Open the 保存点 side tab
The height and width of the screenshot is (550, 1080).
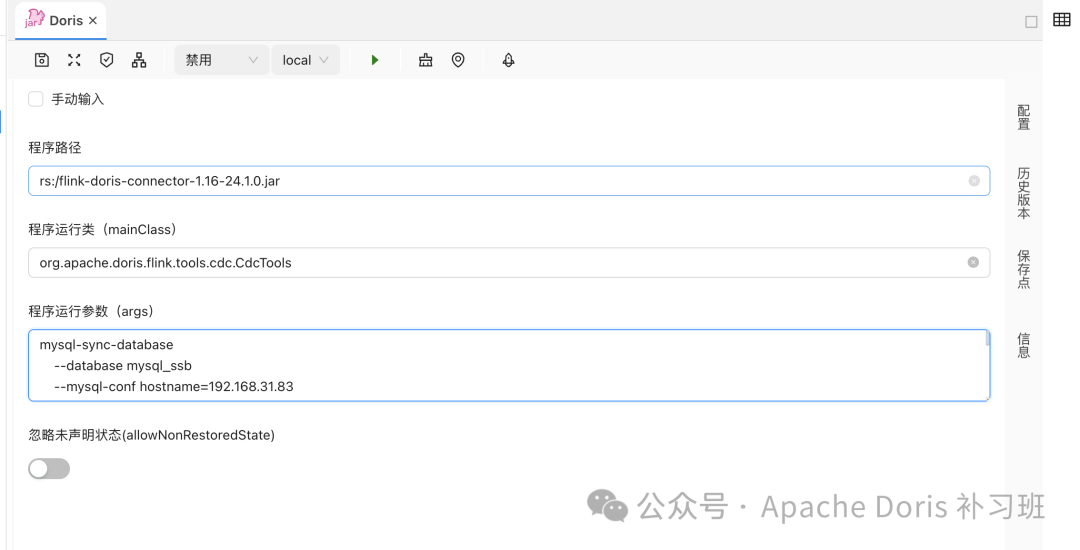click(x=1023, y=270)
